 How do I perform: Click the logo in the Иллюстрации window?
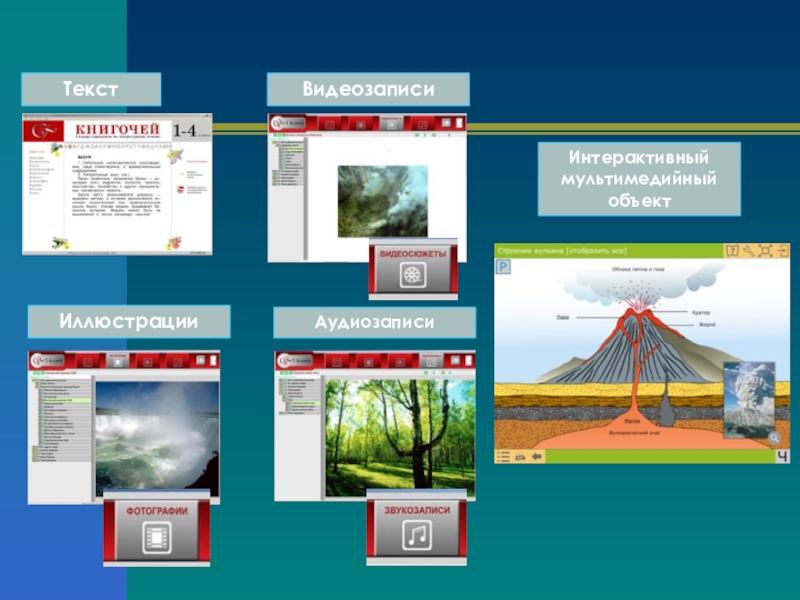[47, 360]
